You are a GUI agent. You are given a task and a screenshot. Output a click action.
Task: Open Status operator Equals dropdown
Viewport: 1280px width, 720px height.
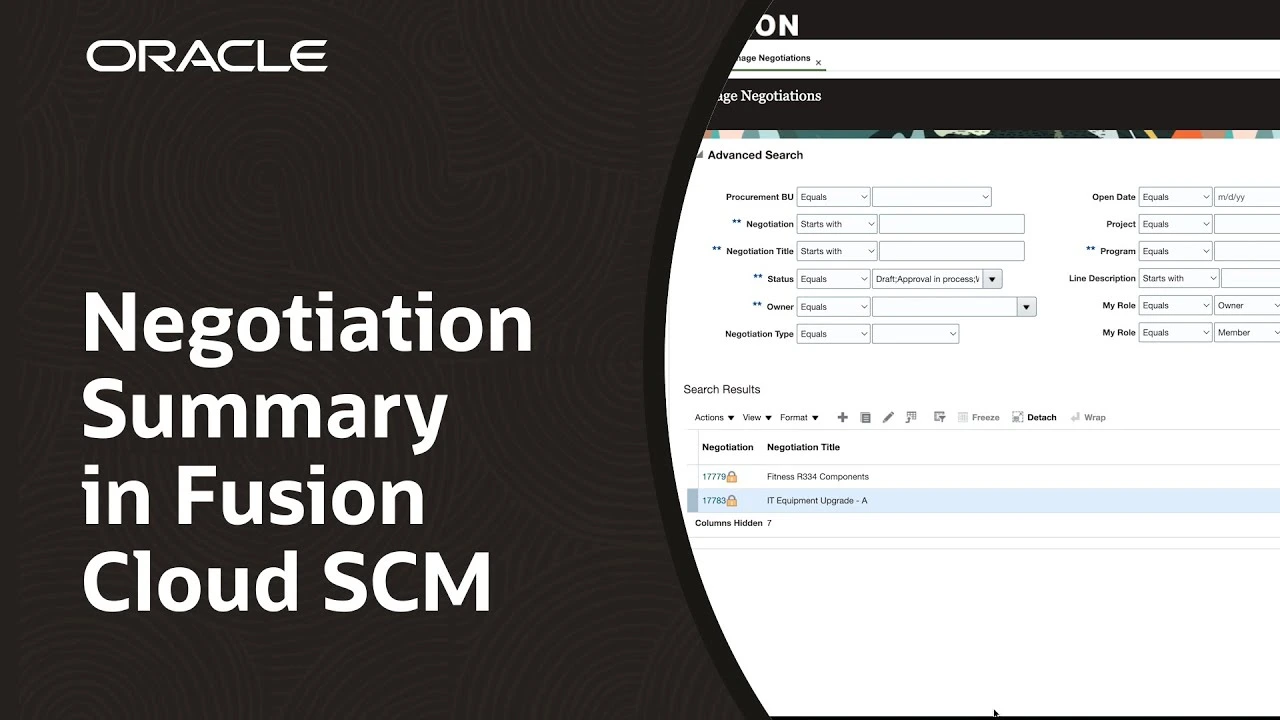tap(833, 279)
